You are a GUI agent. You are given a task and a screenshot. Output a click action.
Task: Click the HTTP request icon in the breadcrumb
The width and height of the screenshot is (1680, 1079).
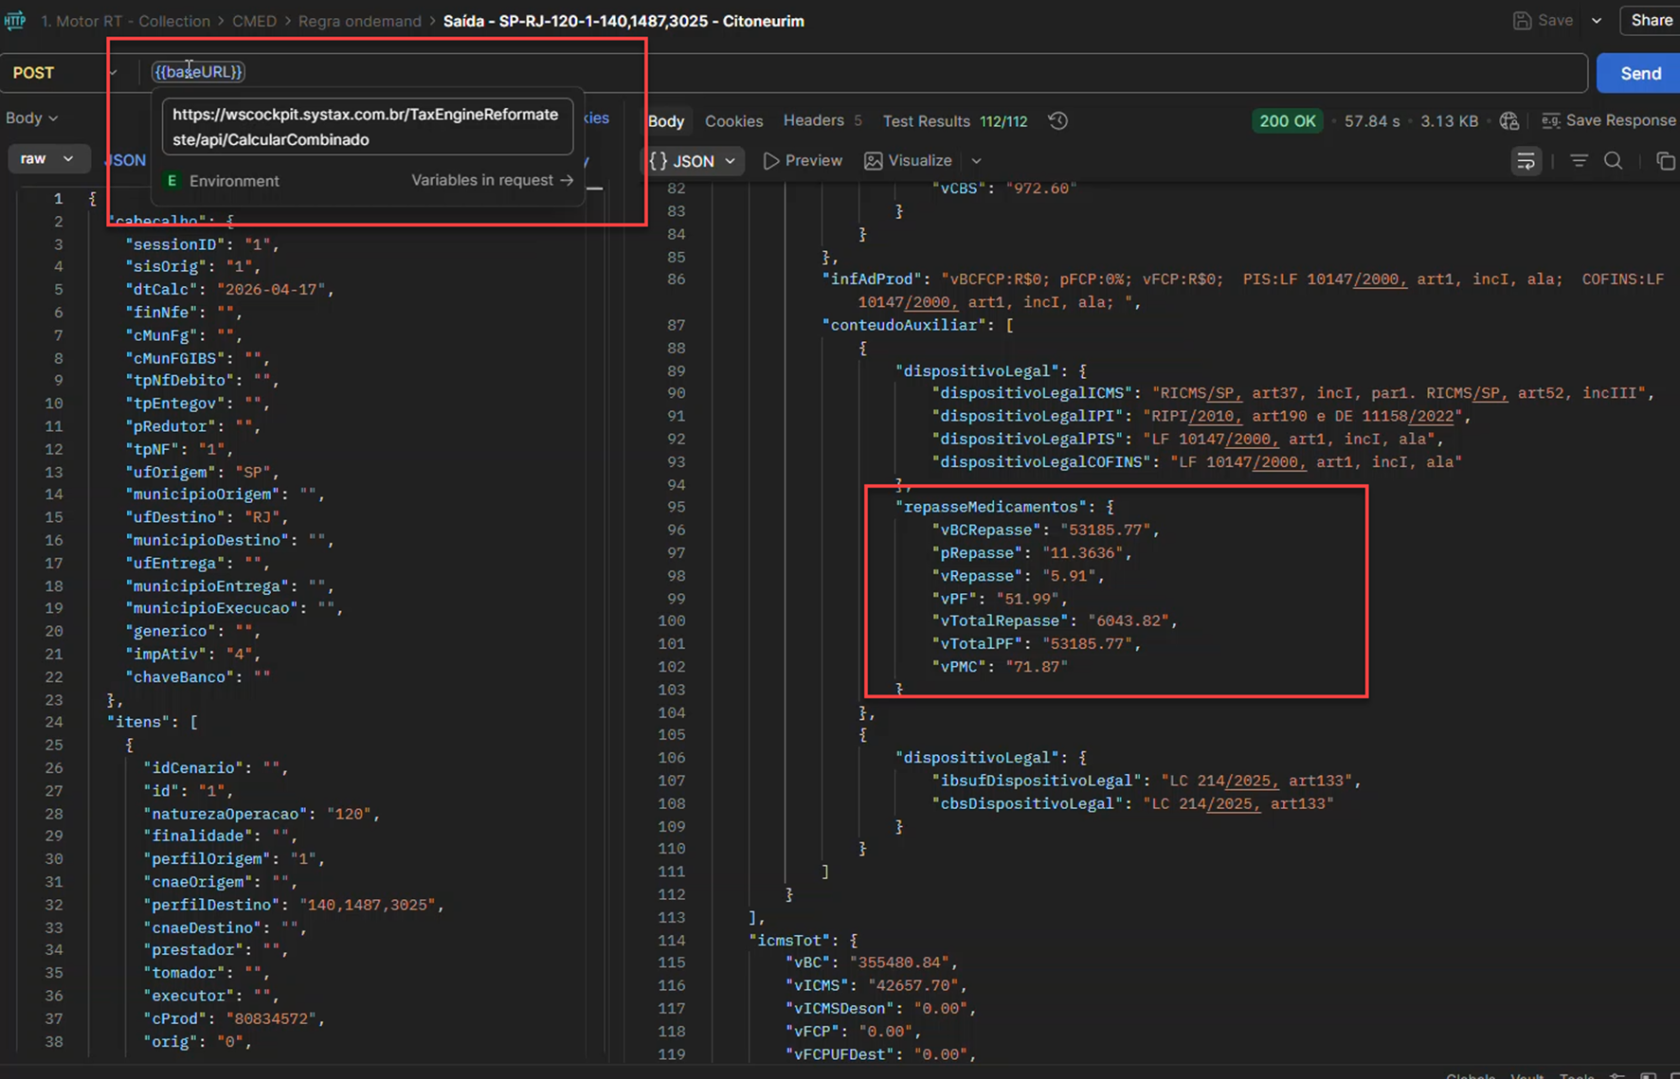tap(14, 20)
